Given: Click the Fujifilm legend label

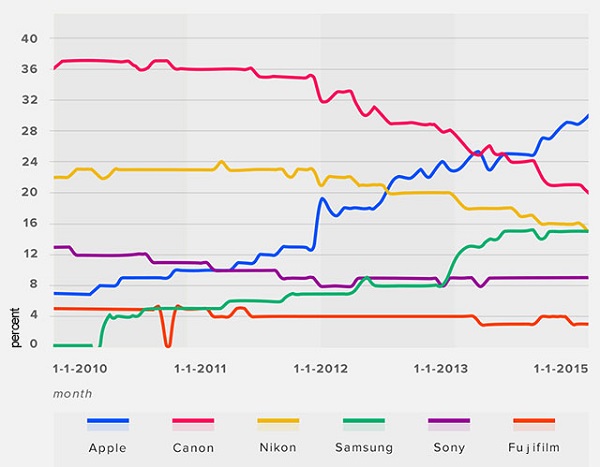Looking at the screenshot, I should pos(533,446).
